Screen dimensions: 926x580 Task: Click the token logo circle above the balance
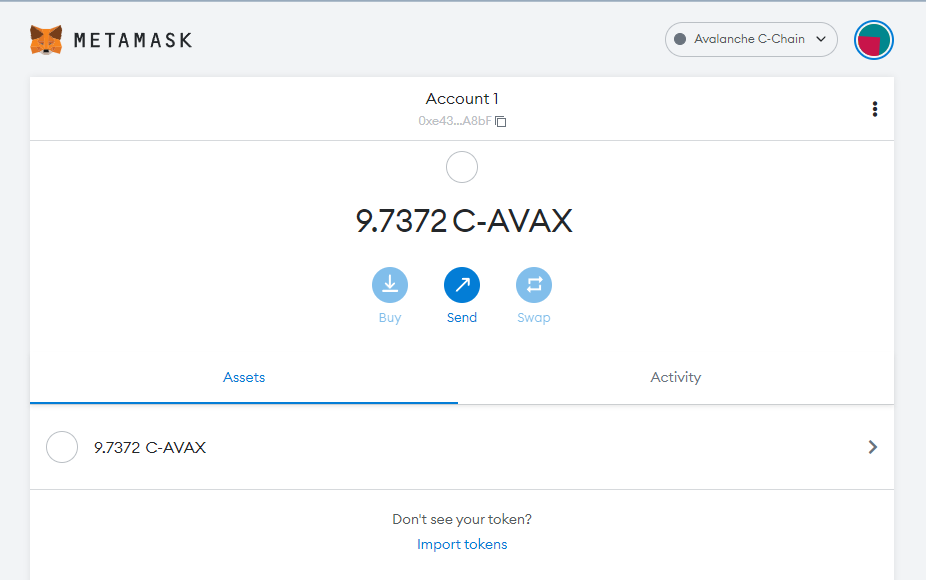pos(462,167)
